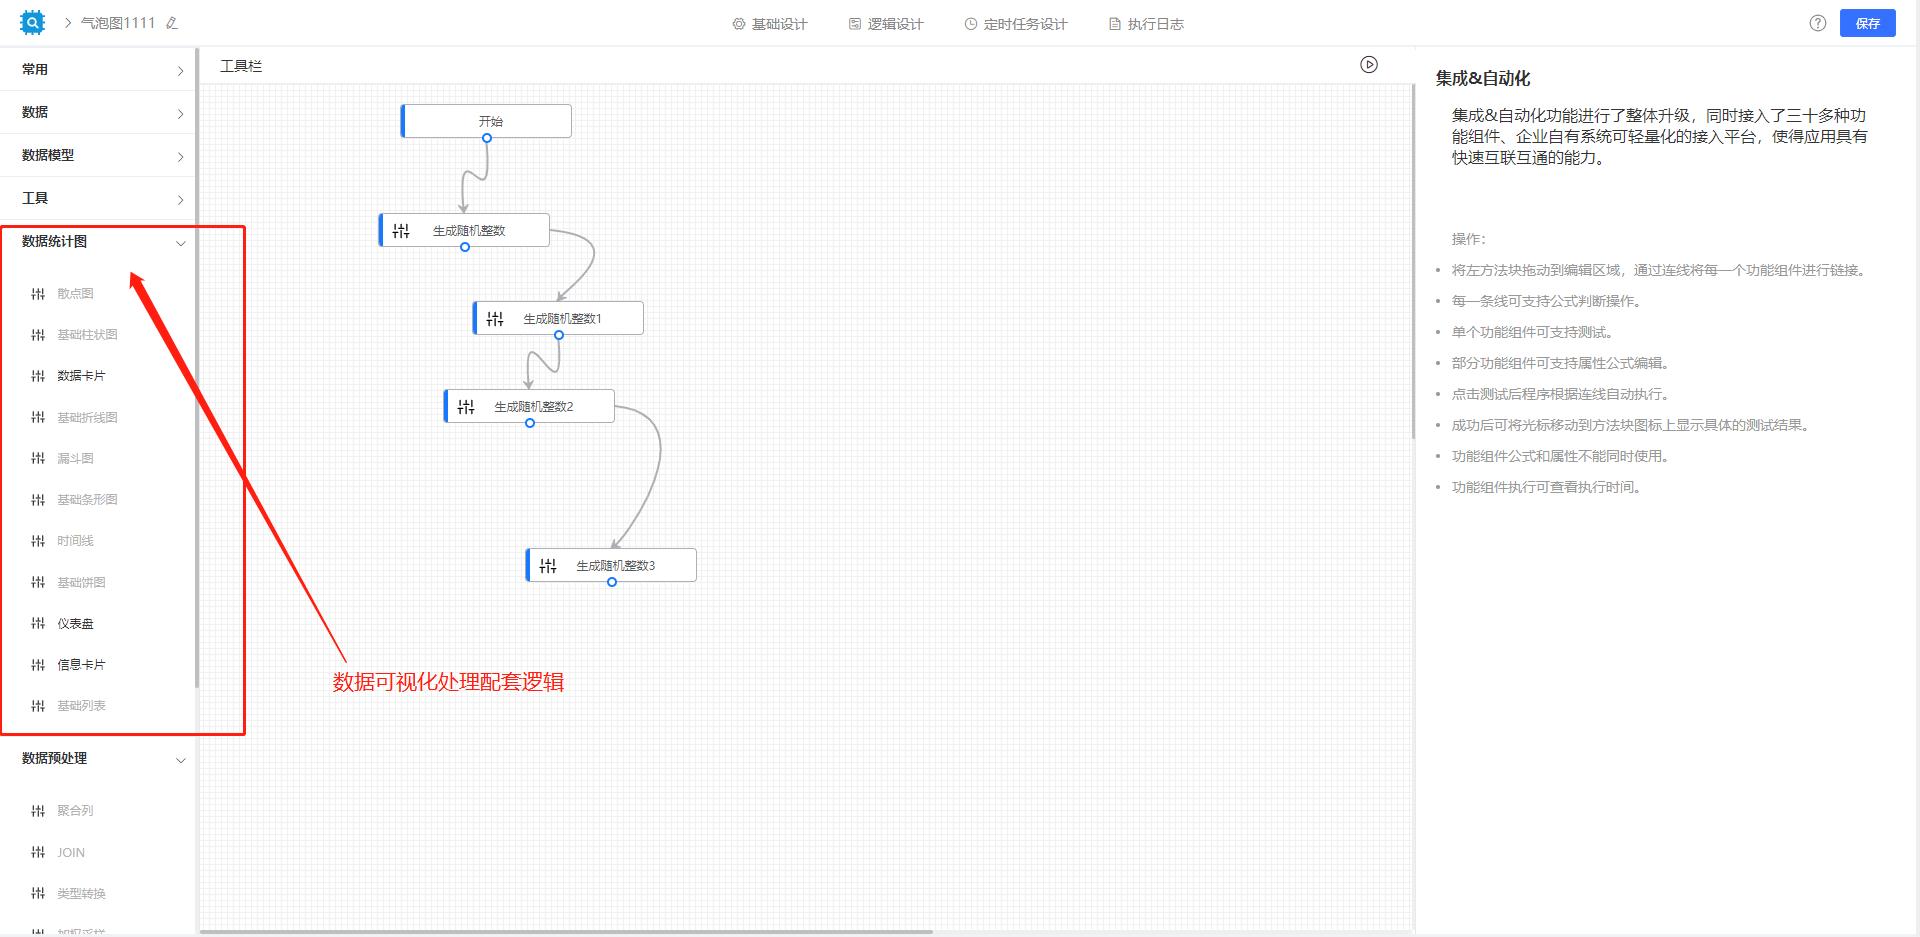Screen dimensions: 1920x937
Task: Expand the 工具 section
Action: [x=97, y=198]
